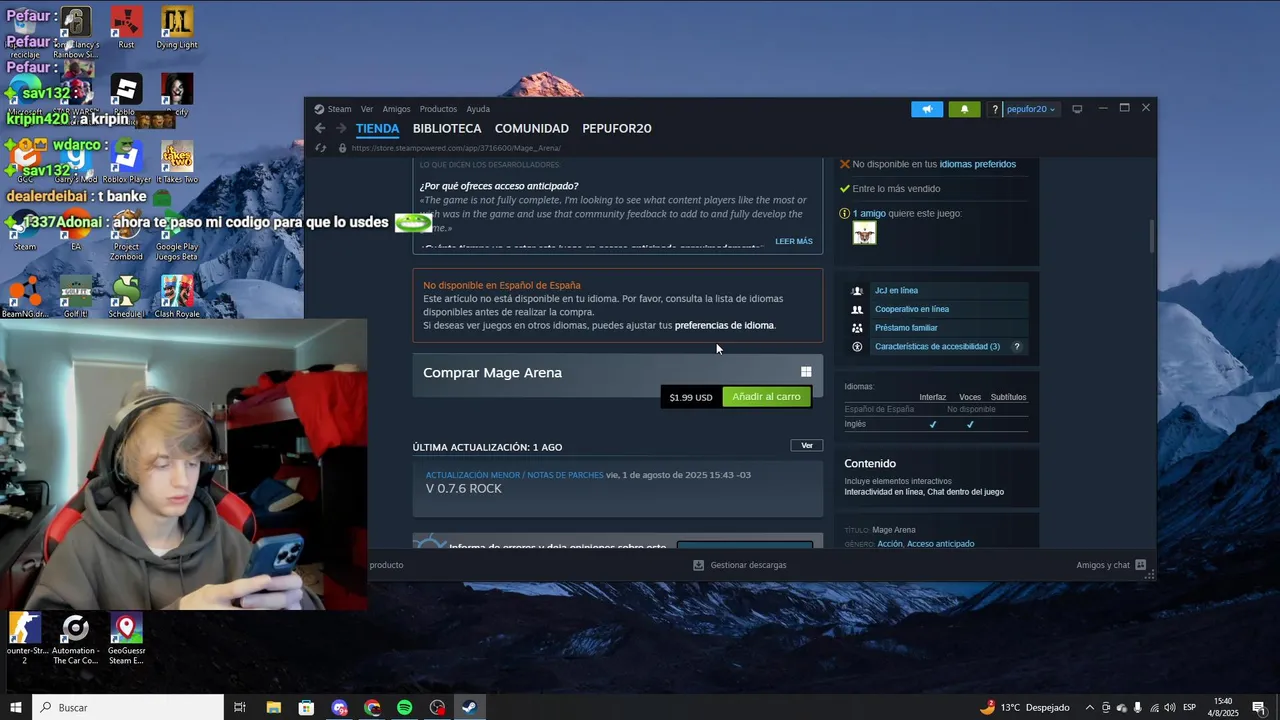The height and width of the screenshot is (720, 1280).
Task: Open the Ayuda menu
Action: pyautogui.click(x=478, y=109)
